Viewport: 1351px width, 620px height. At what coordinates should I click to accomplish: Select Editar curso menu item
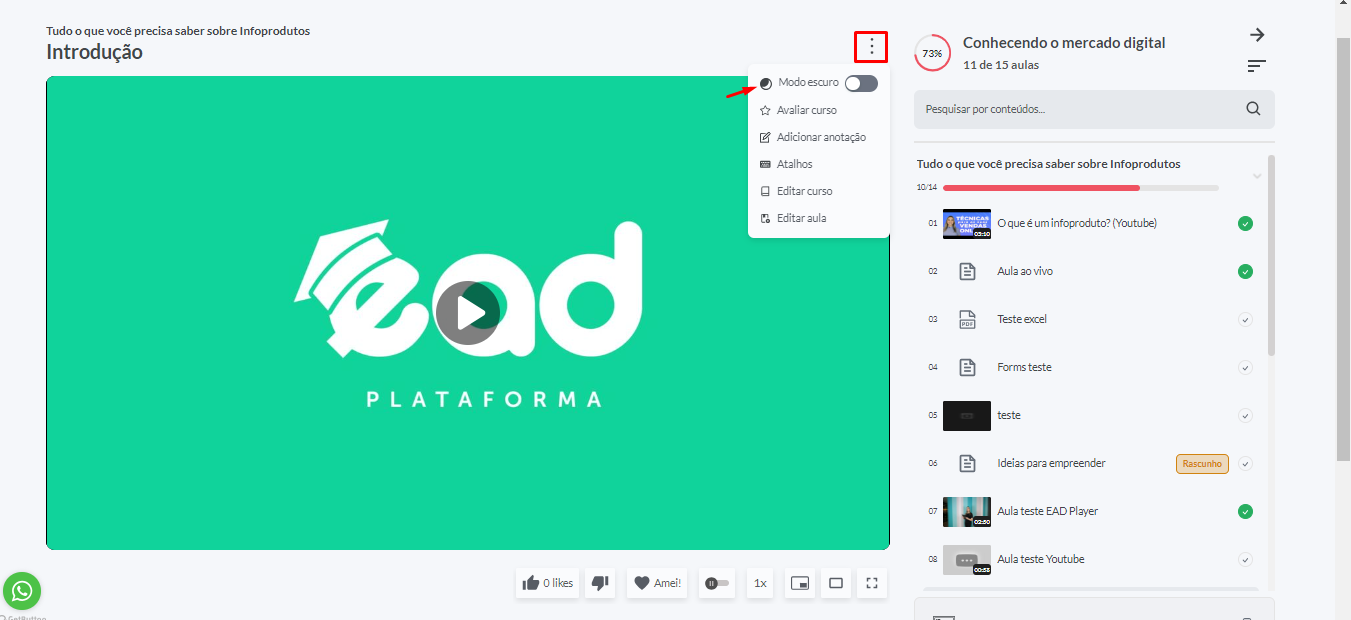[796, 191]
